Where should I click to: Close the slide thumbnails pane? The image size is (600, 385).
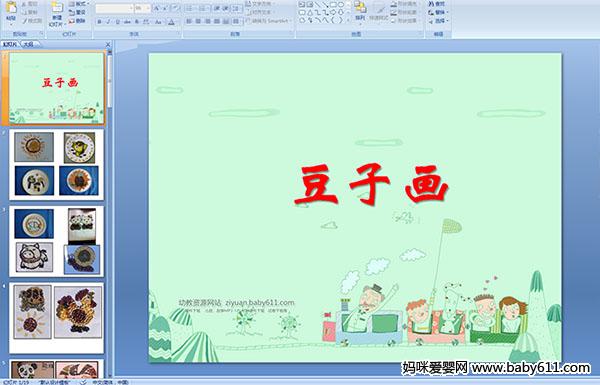click(x=108, y=44)
